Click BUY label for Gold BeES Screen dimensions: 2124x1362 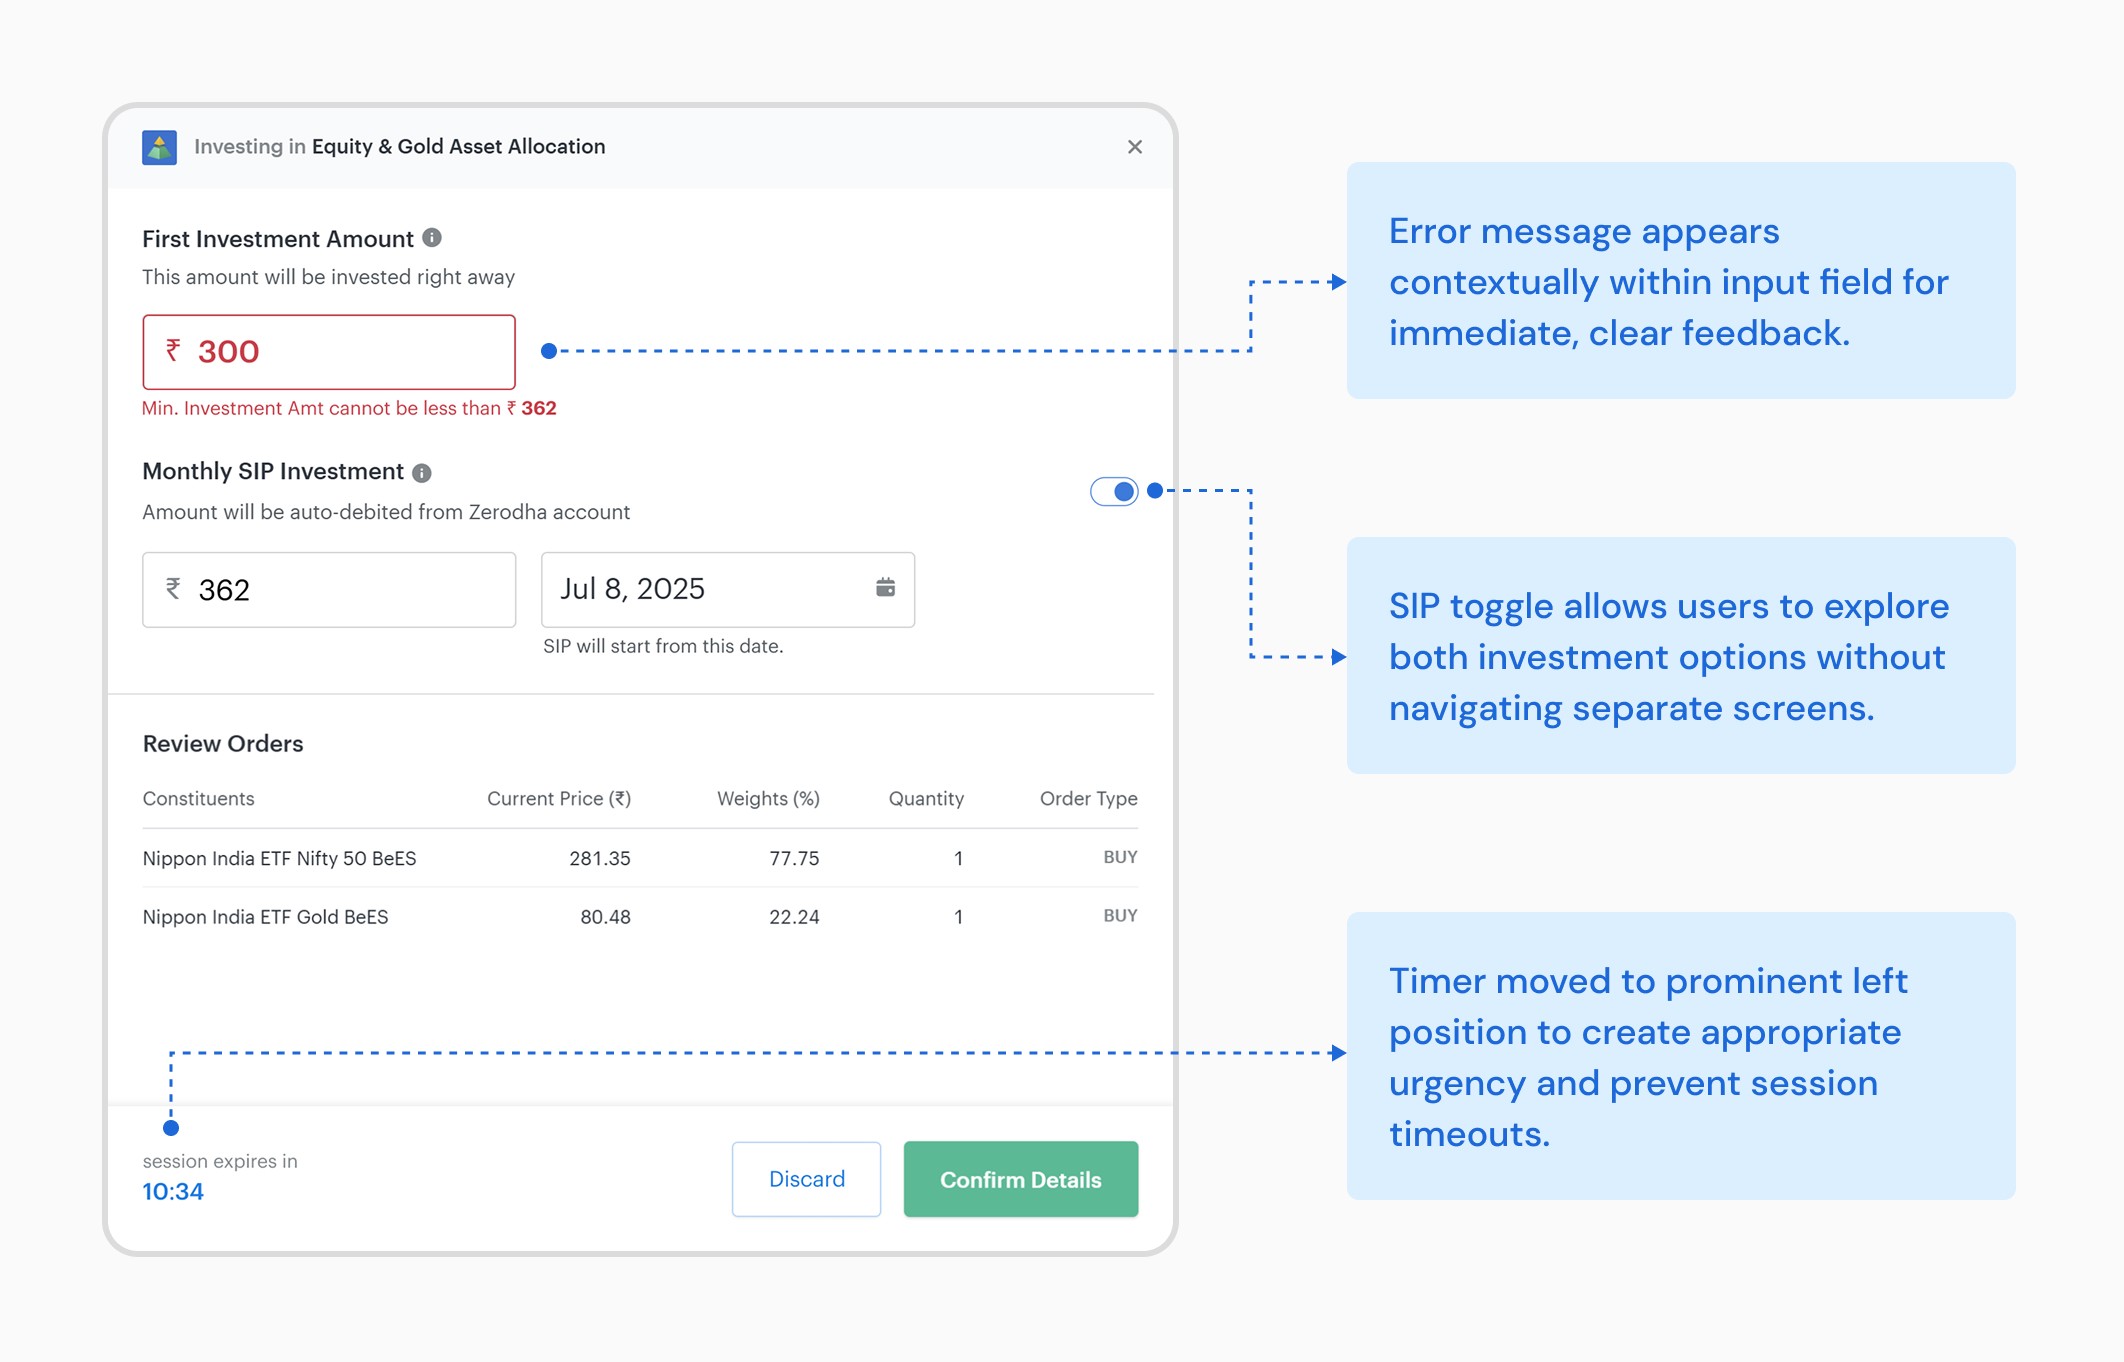1120,916
